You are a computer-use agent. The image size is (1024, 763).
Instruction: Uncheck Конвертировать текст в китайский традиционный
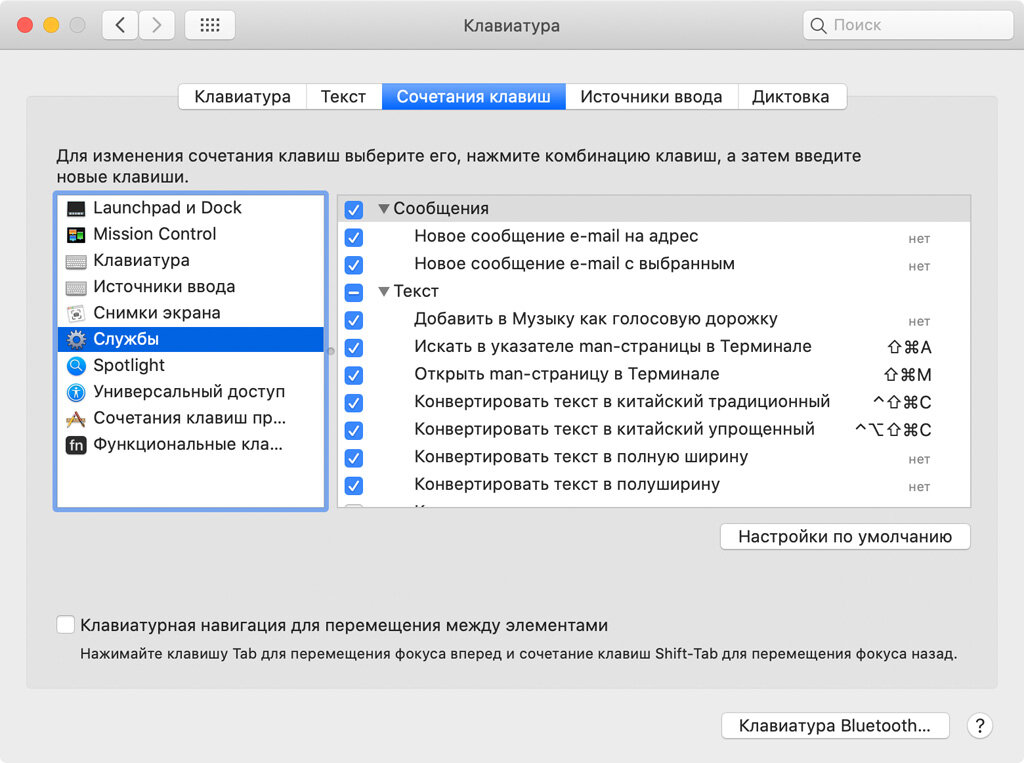(354, 402)
